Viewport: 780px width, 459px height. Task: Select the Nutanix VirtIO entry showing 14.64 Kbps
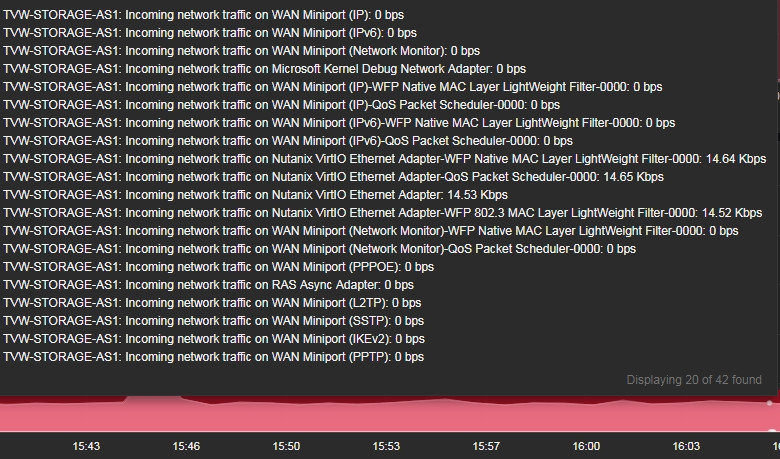[x=385, y=159]
